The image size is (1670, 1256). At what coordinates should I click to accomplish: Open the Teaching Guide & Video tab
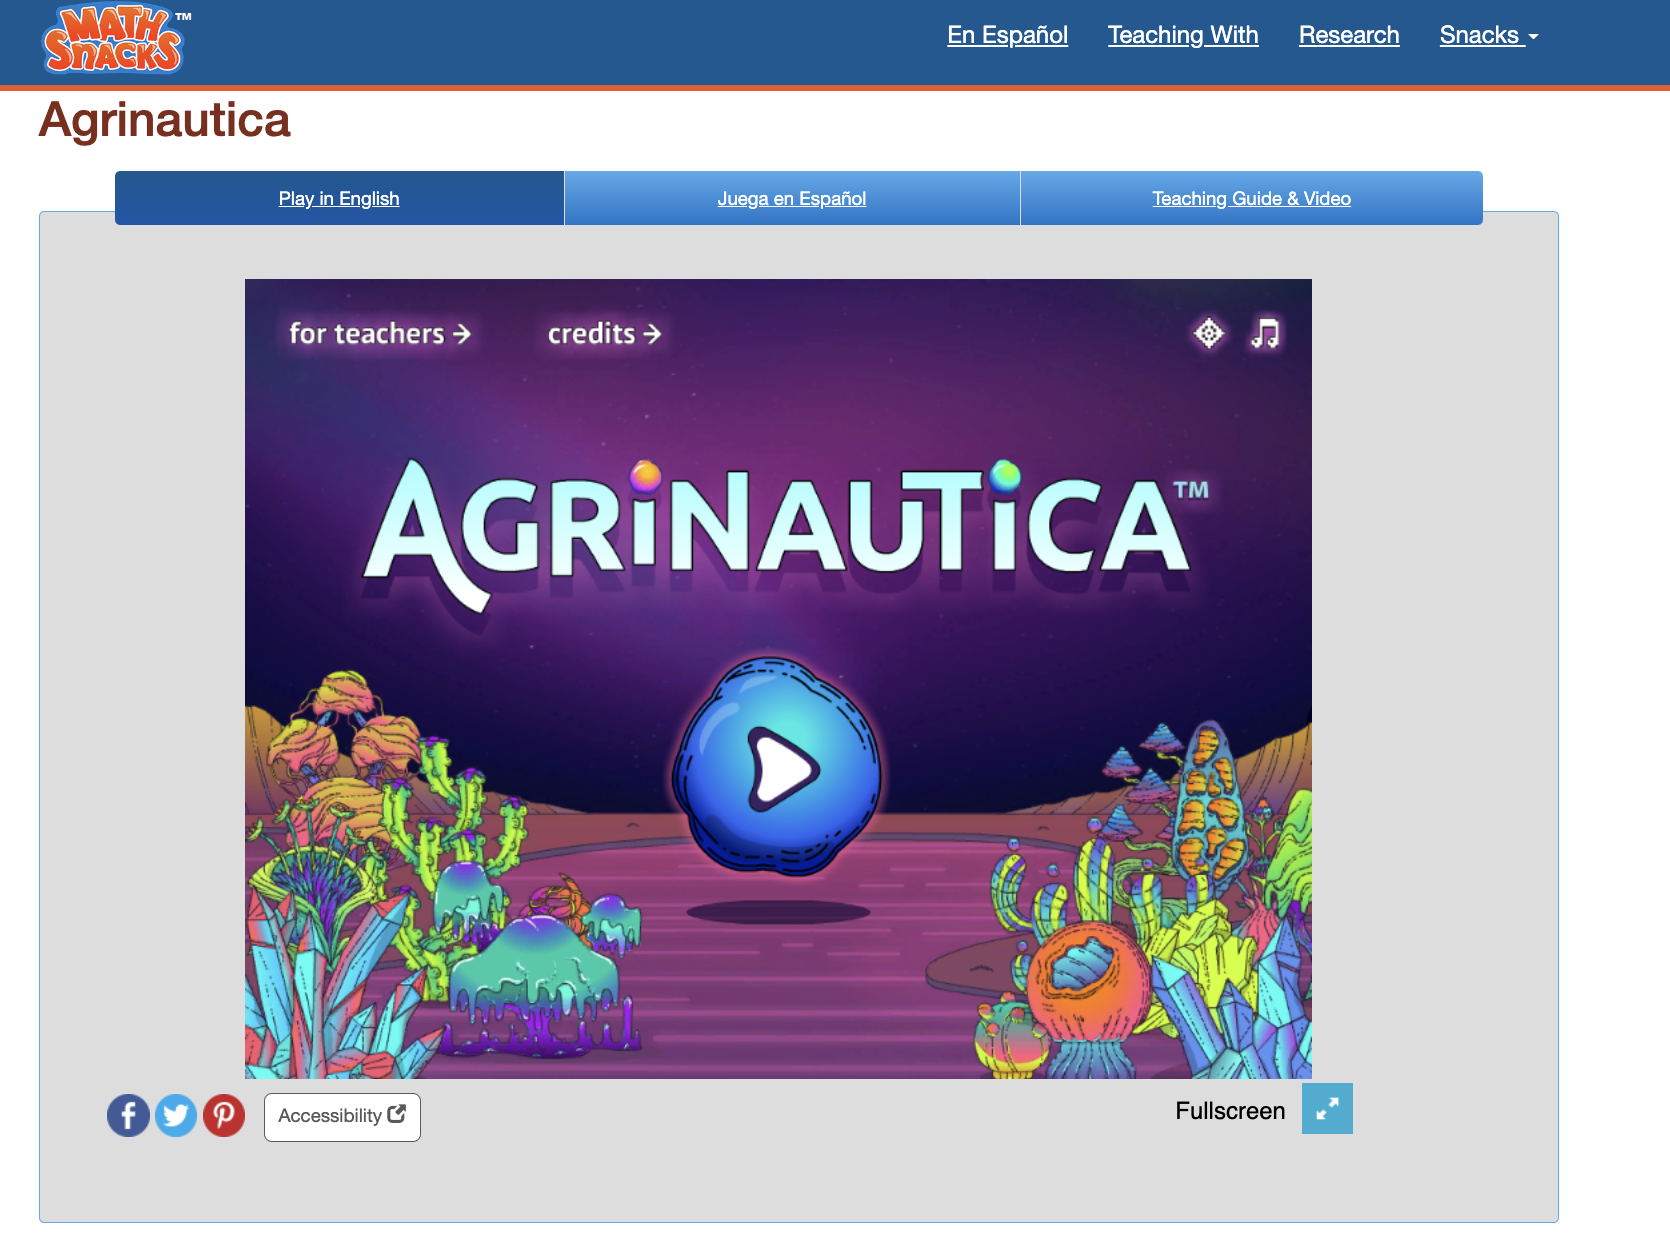1251,198
